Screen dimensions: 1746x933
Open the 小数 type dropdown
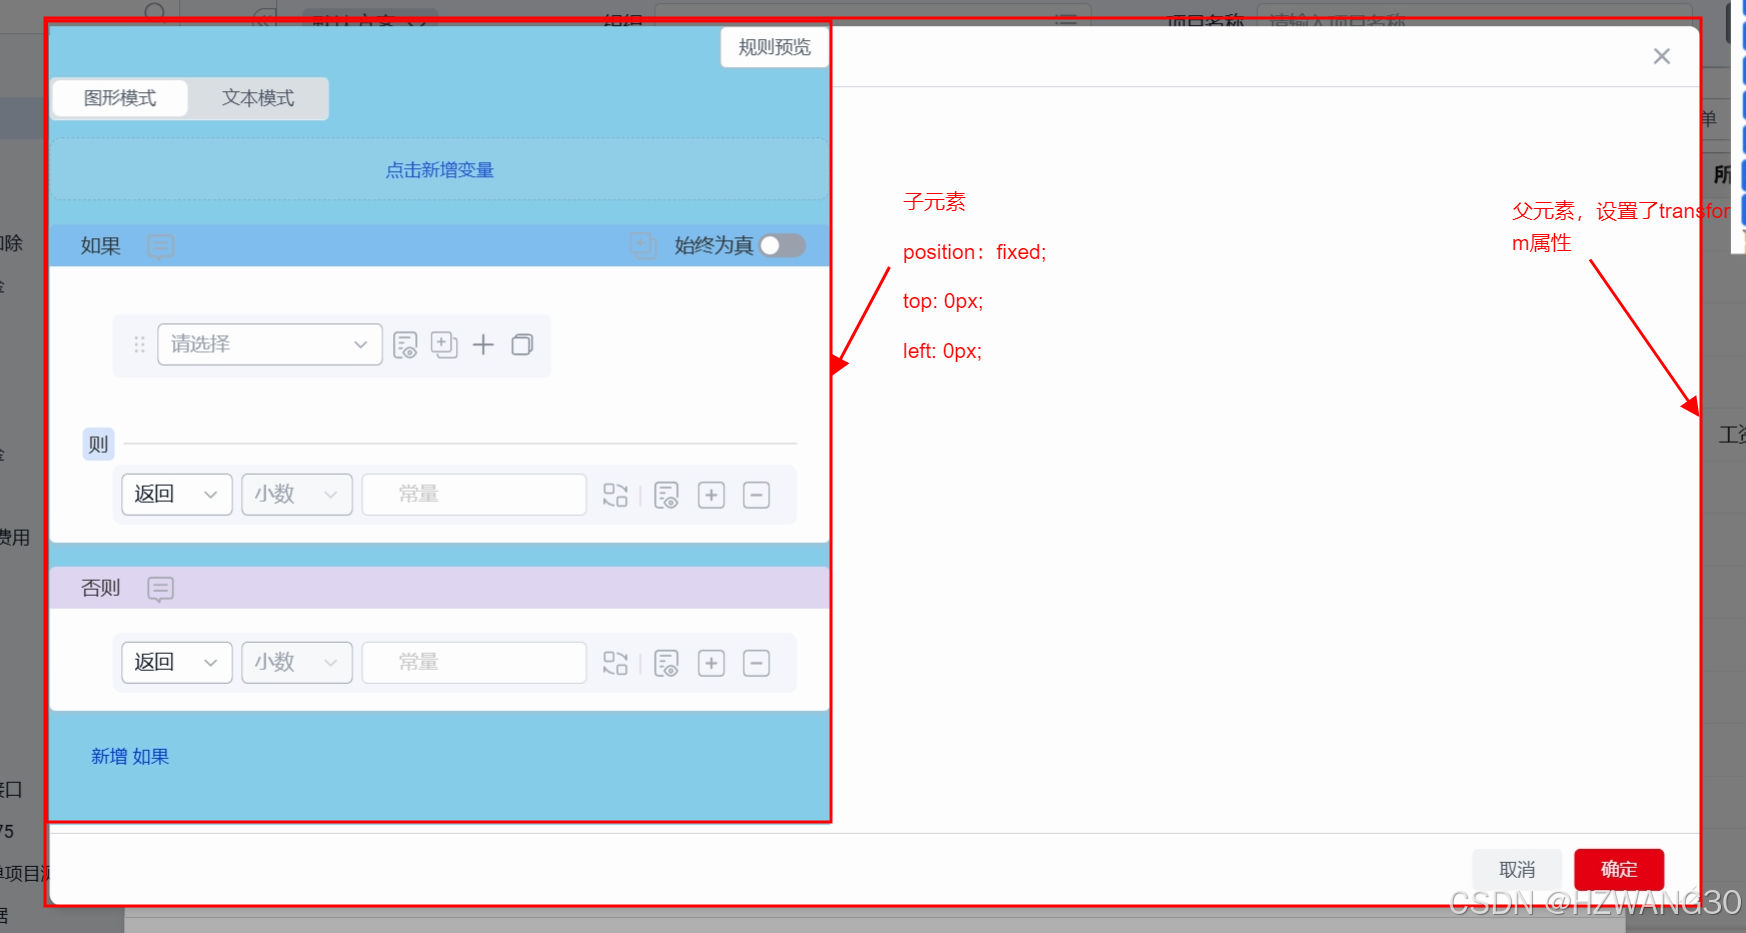click(x=296, y=494)
